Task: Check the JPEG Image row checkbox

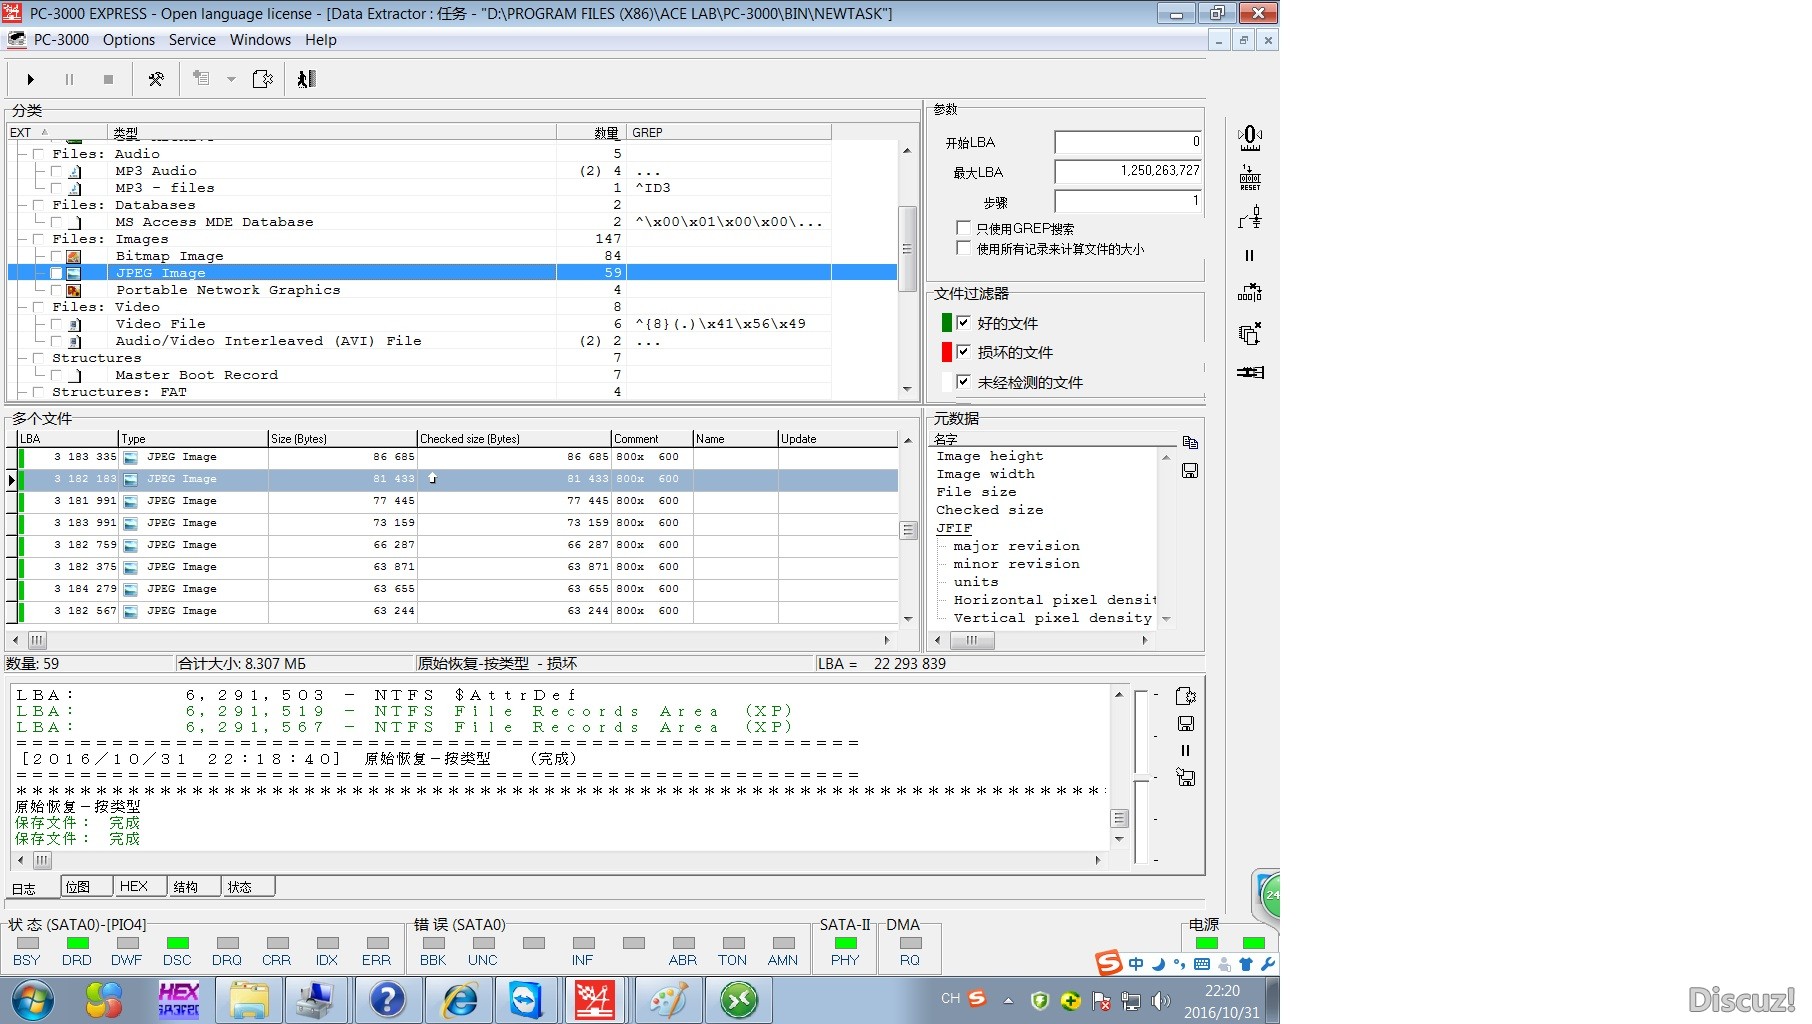Action: point(57,273)
